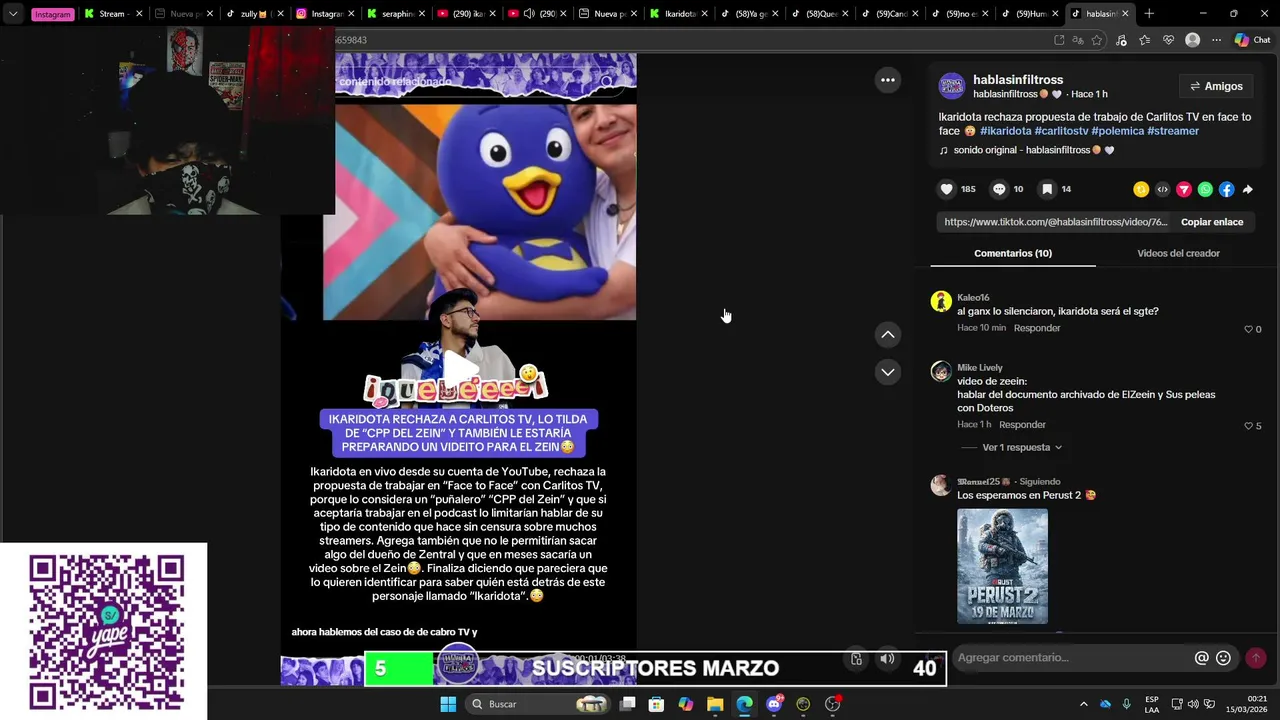Show hidden system tray icons
Screen dimensions: 1280x720
coord(1083,704)
